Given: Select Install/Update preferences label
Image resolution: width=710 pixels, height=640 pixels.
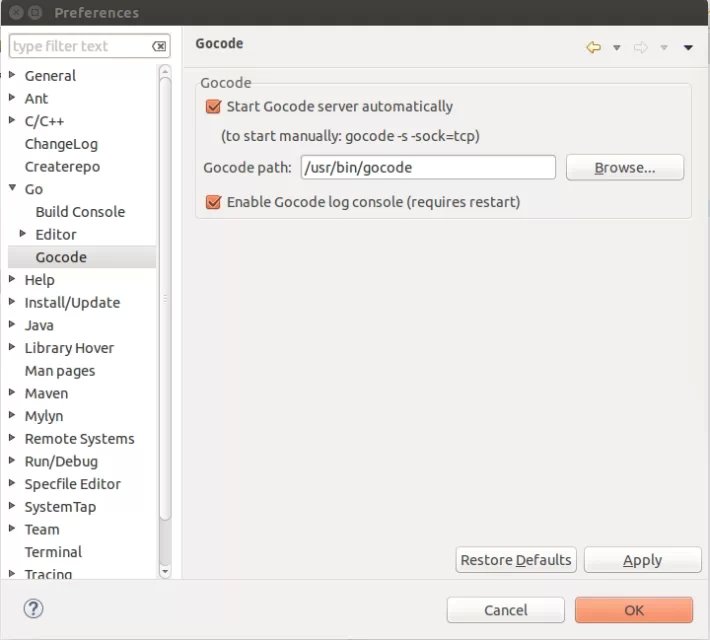Looking at the screenshot, I should (x=72, y=303).
